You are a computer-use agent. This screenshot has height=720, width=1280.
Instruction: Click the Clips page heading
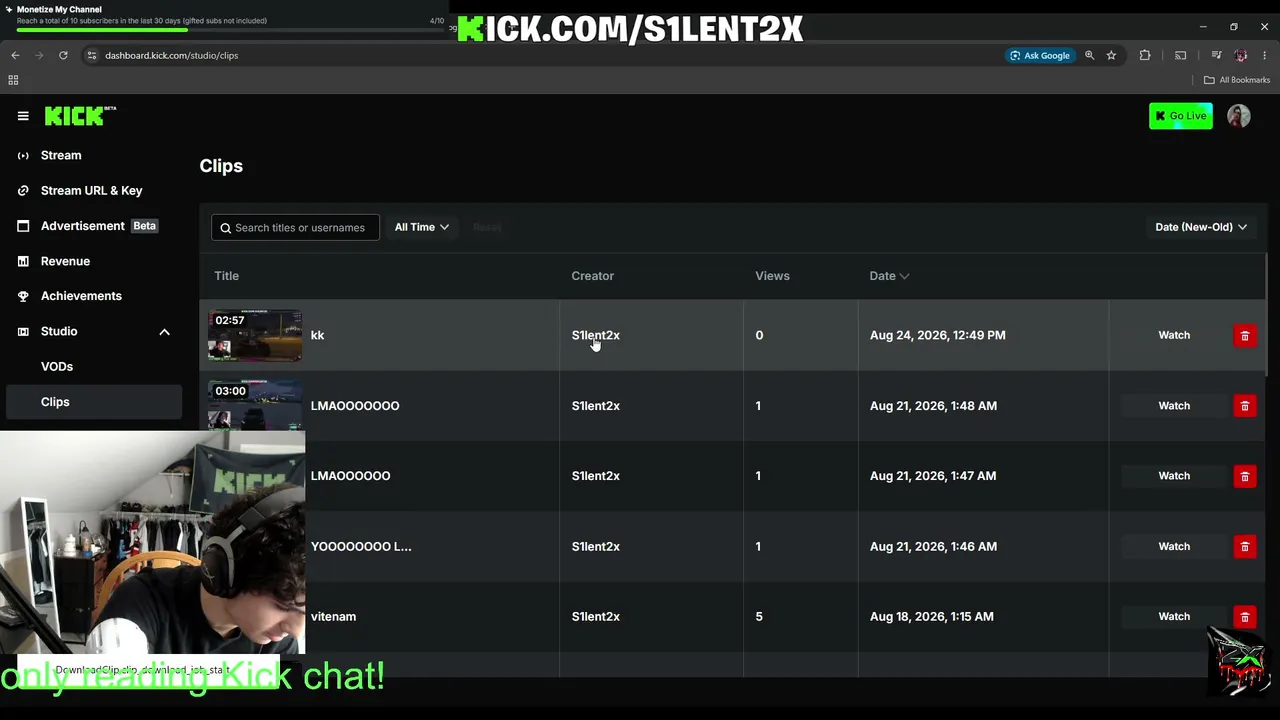[x=221, y=166]
